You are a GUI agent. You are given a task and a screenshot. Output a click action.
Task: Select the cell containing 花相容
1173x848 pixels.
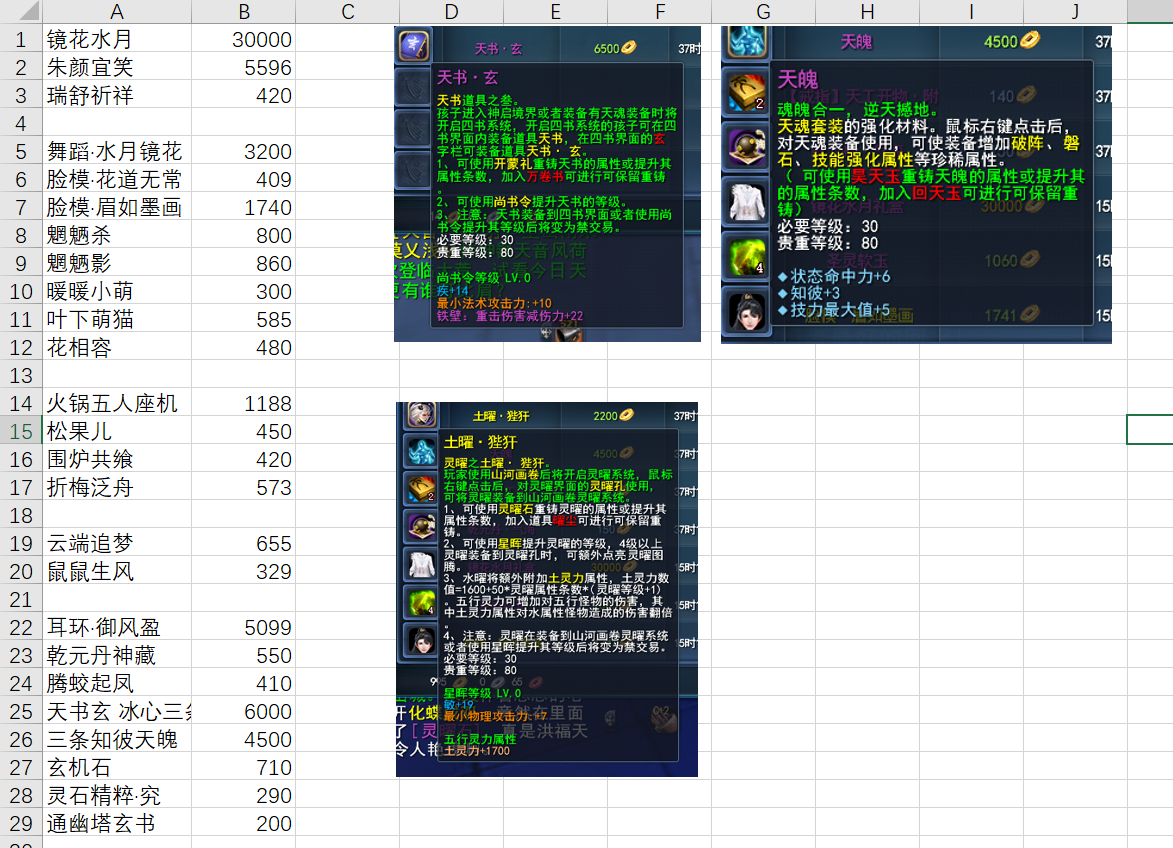(117, 348)
